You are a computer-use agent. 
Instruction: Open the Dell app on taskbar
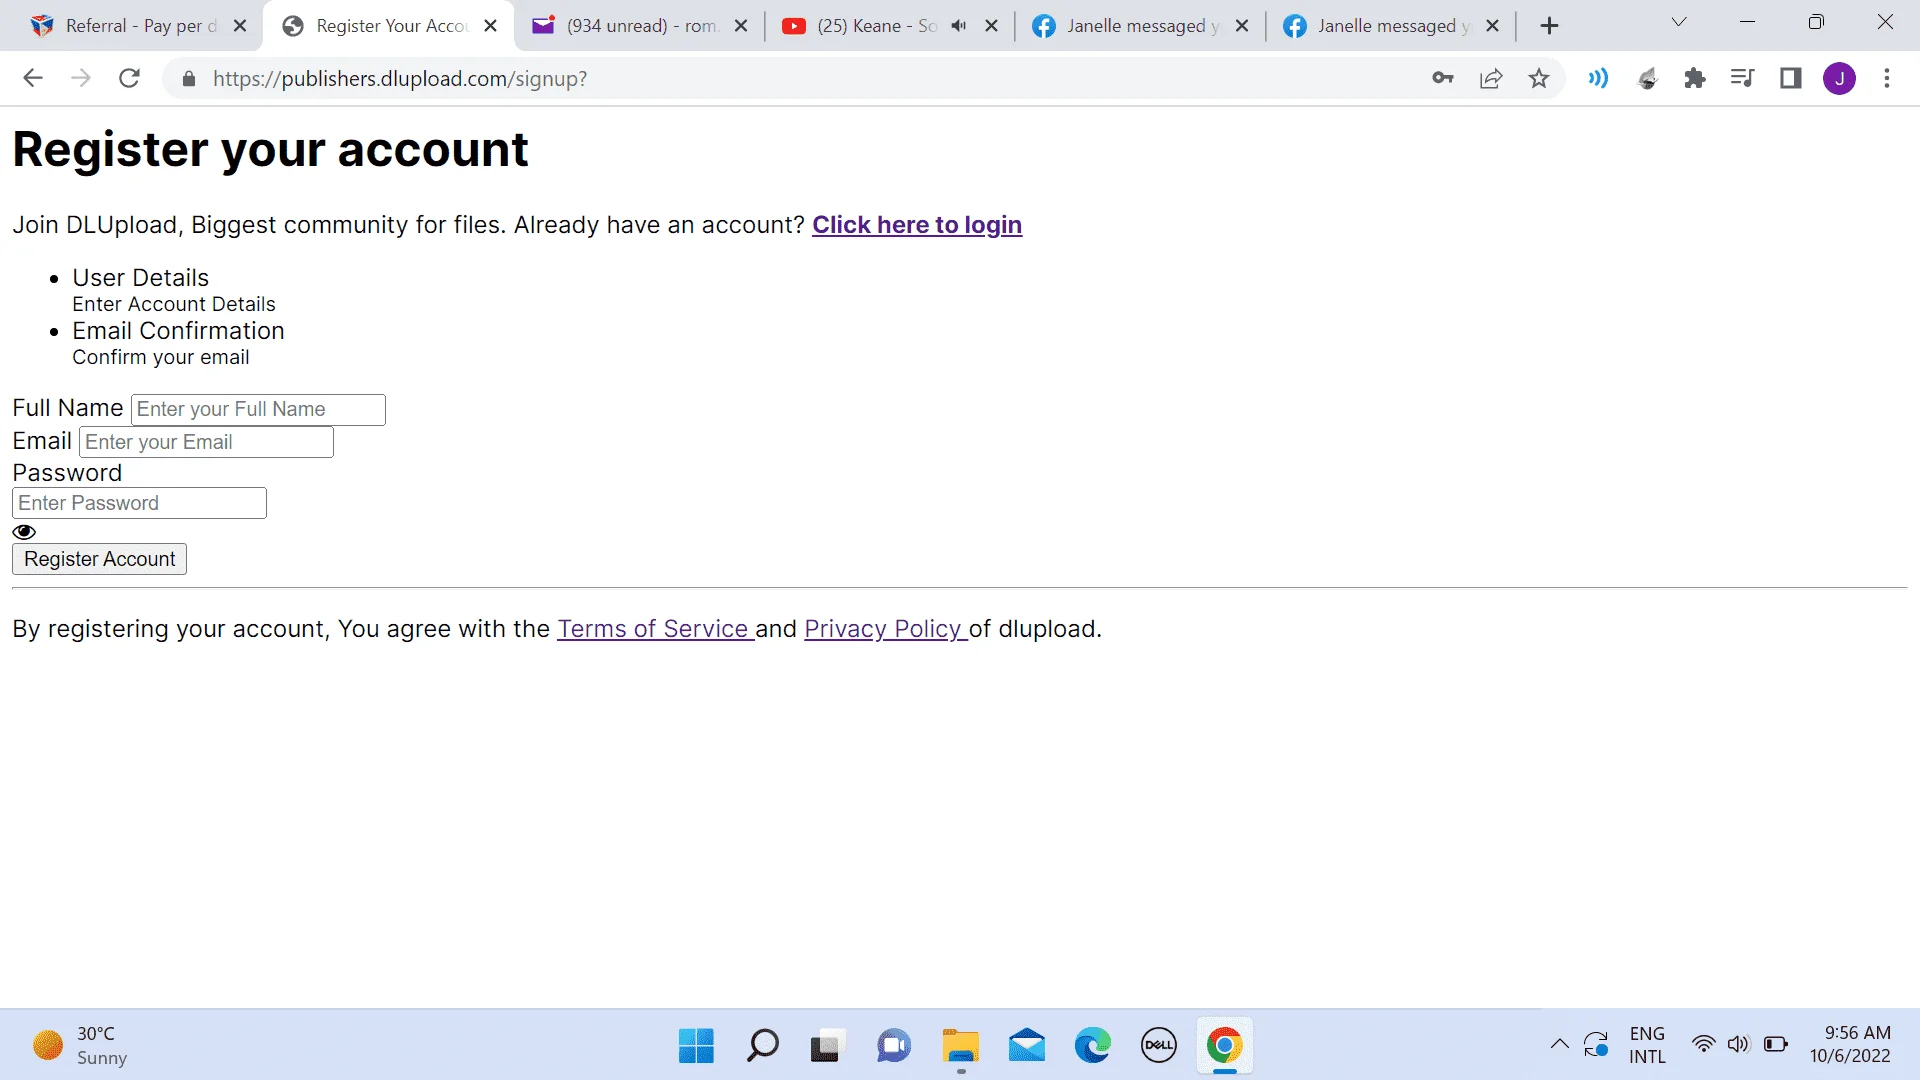tap(1159, 1046)
